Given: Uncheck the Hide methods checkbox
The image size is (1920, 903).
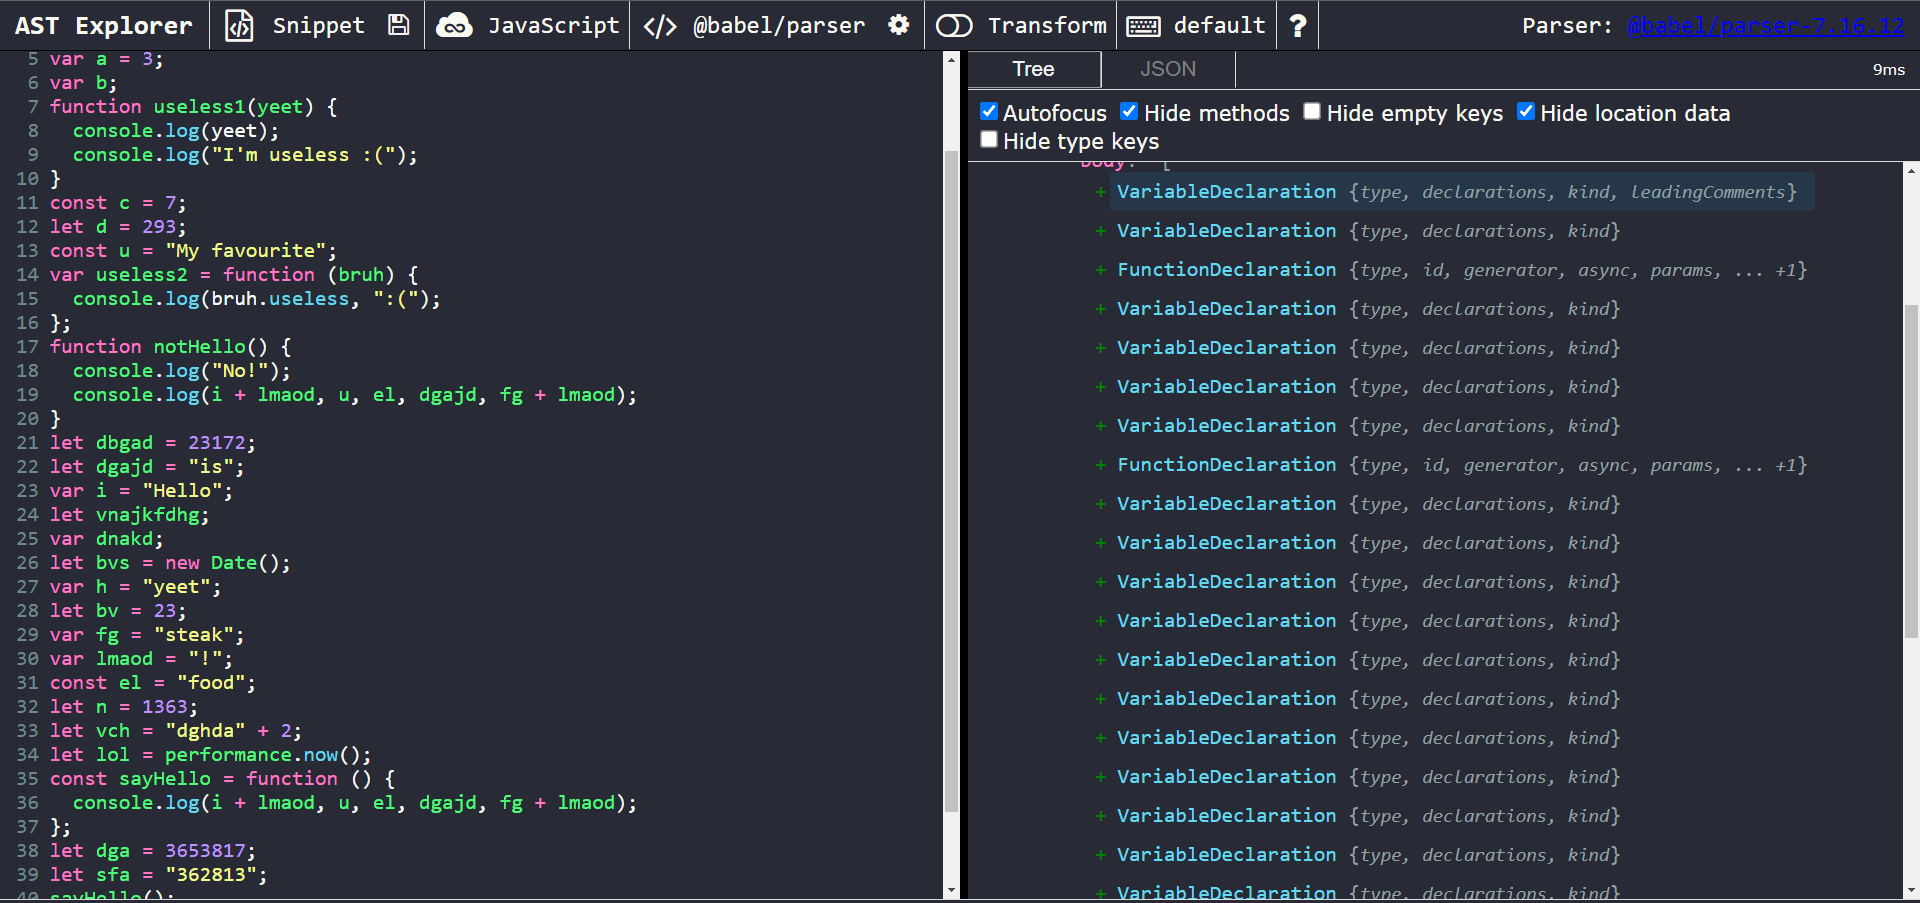Looking at the screenshot, I should (1128, 112).
